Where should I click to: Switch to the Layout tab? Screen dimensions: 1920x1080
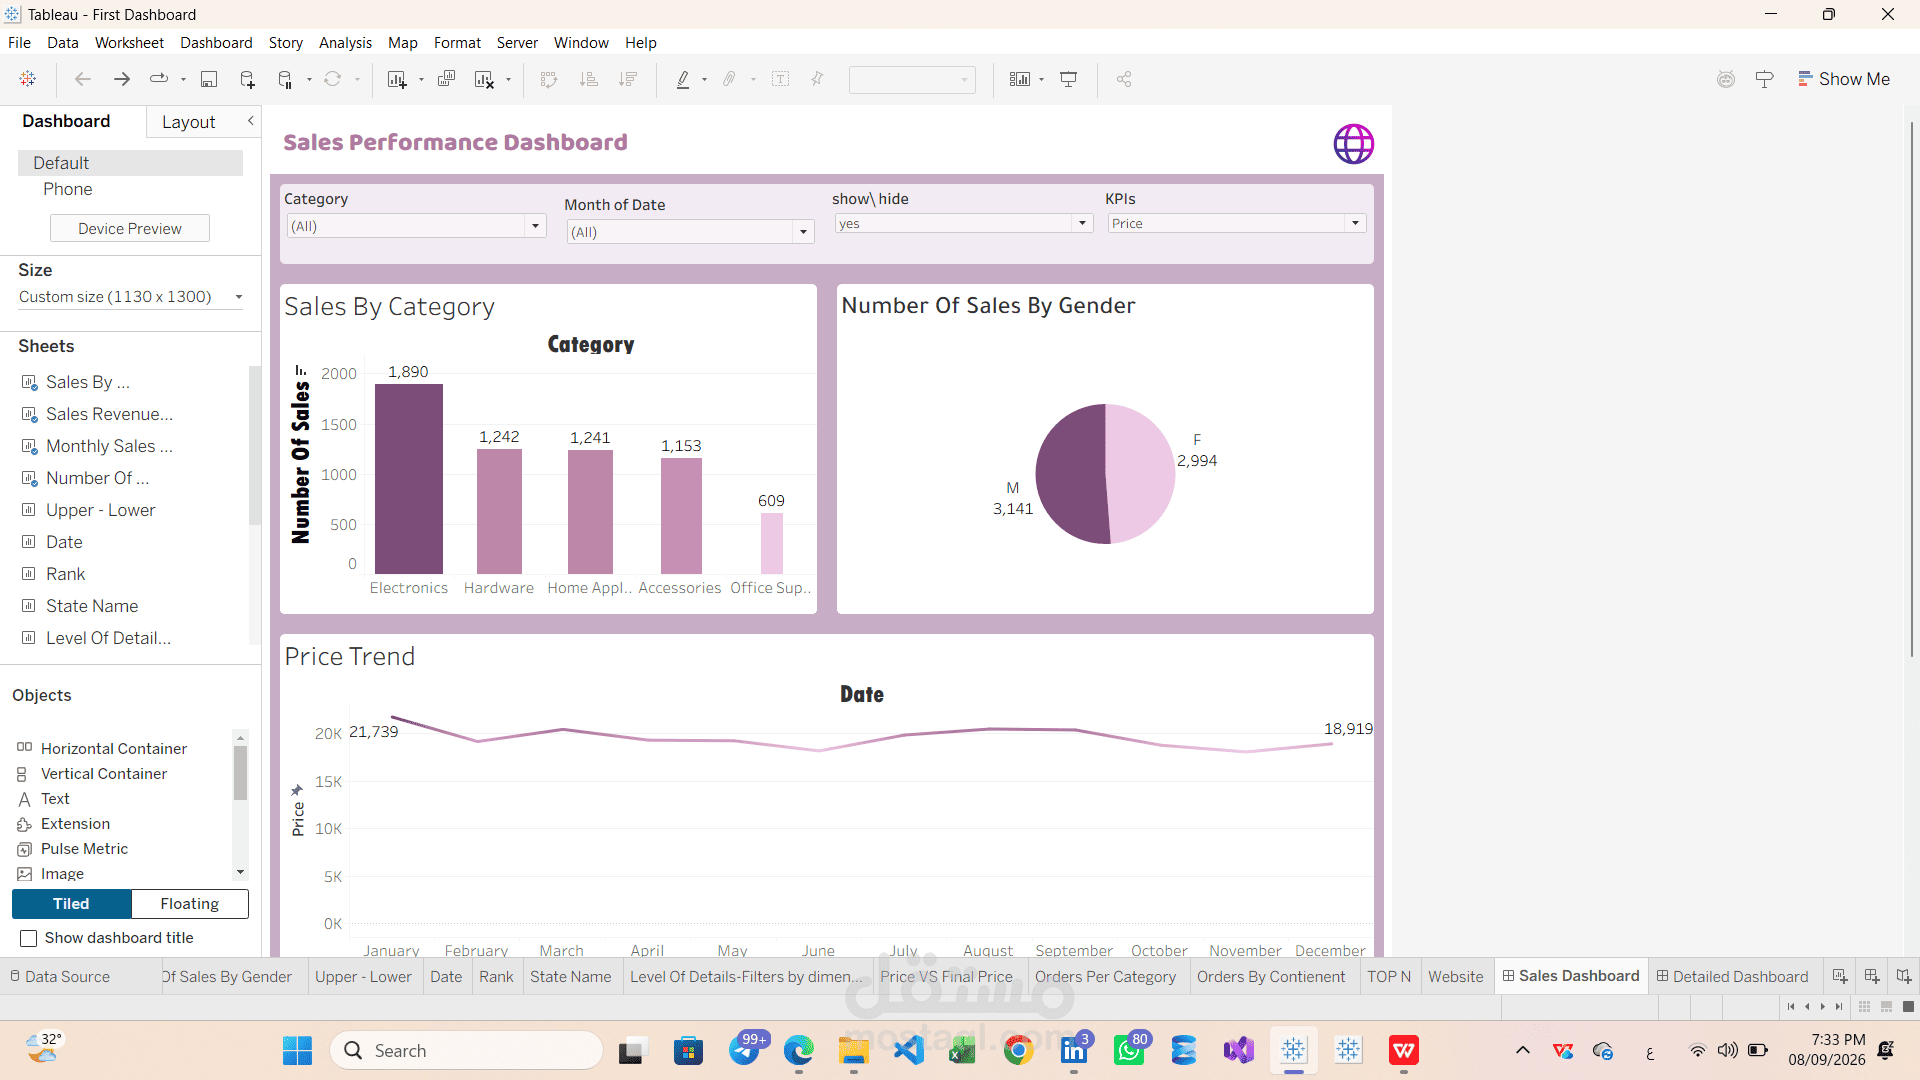click(x=188, y=122)
